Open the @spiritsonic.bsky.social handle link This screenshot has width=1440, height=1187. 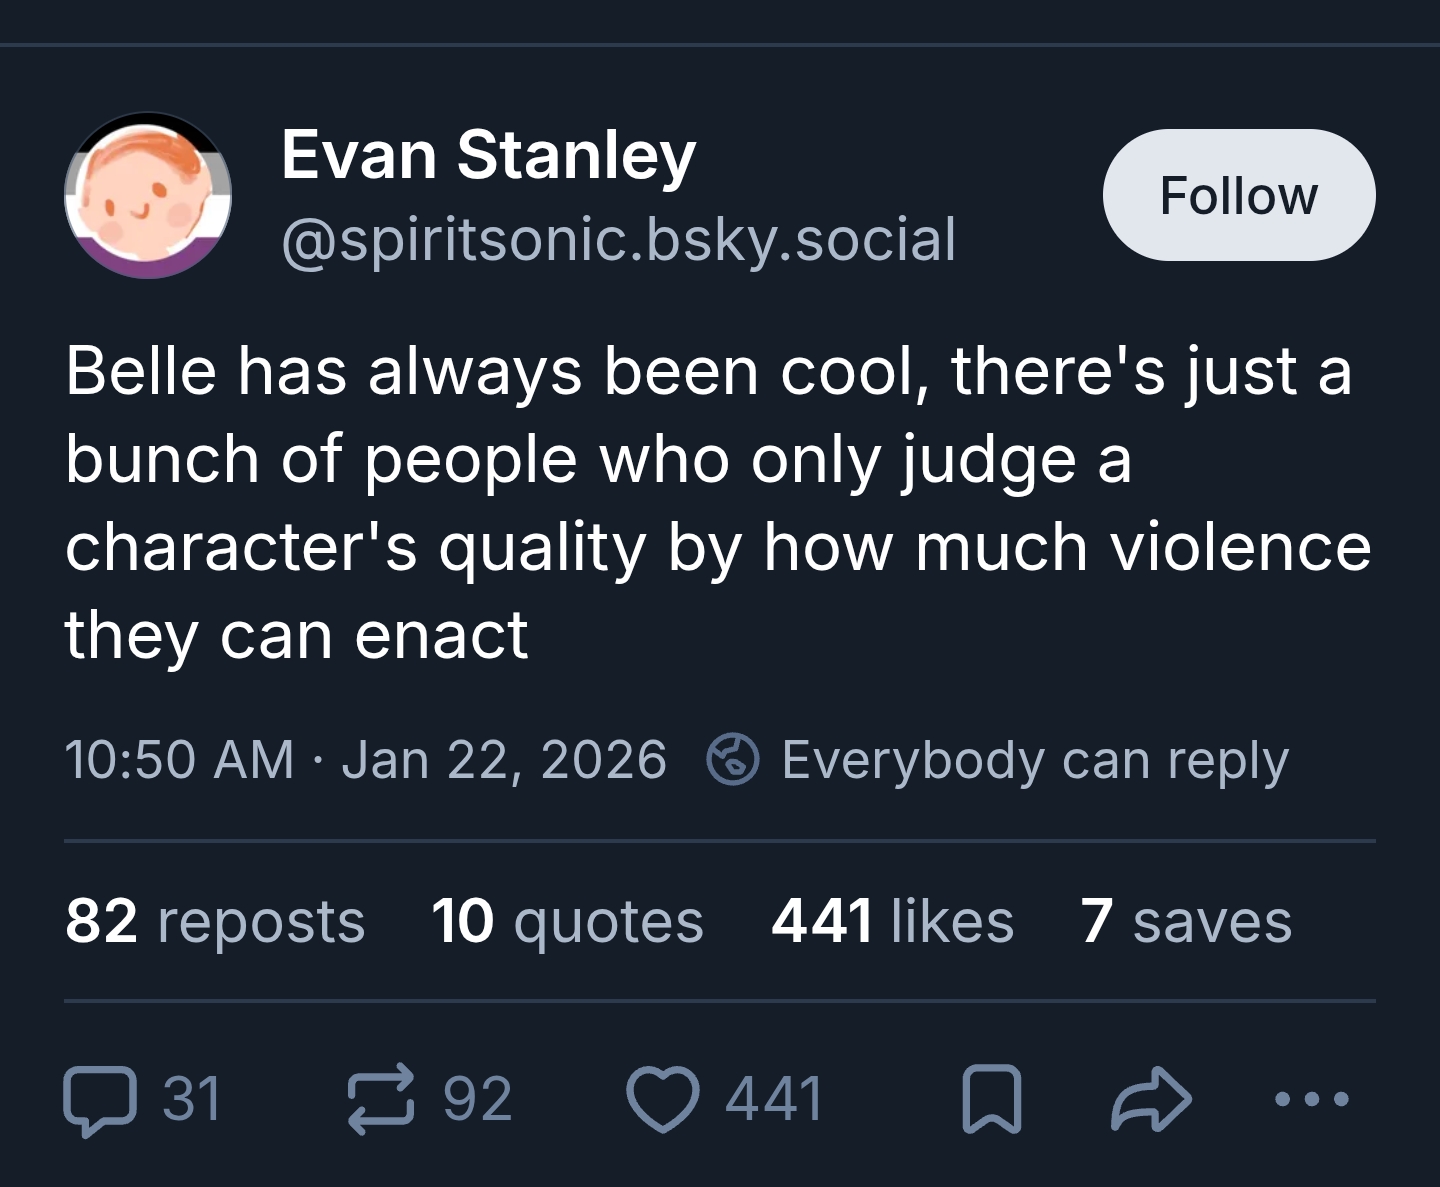(x=618, y=240)
